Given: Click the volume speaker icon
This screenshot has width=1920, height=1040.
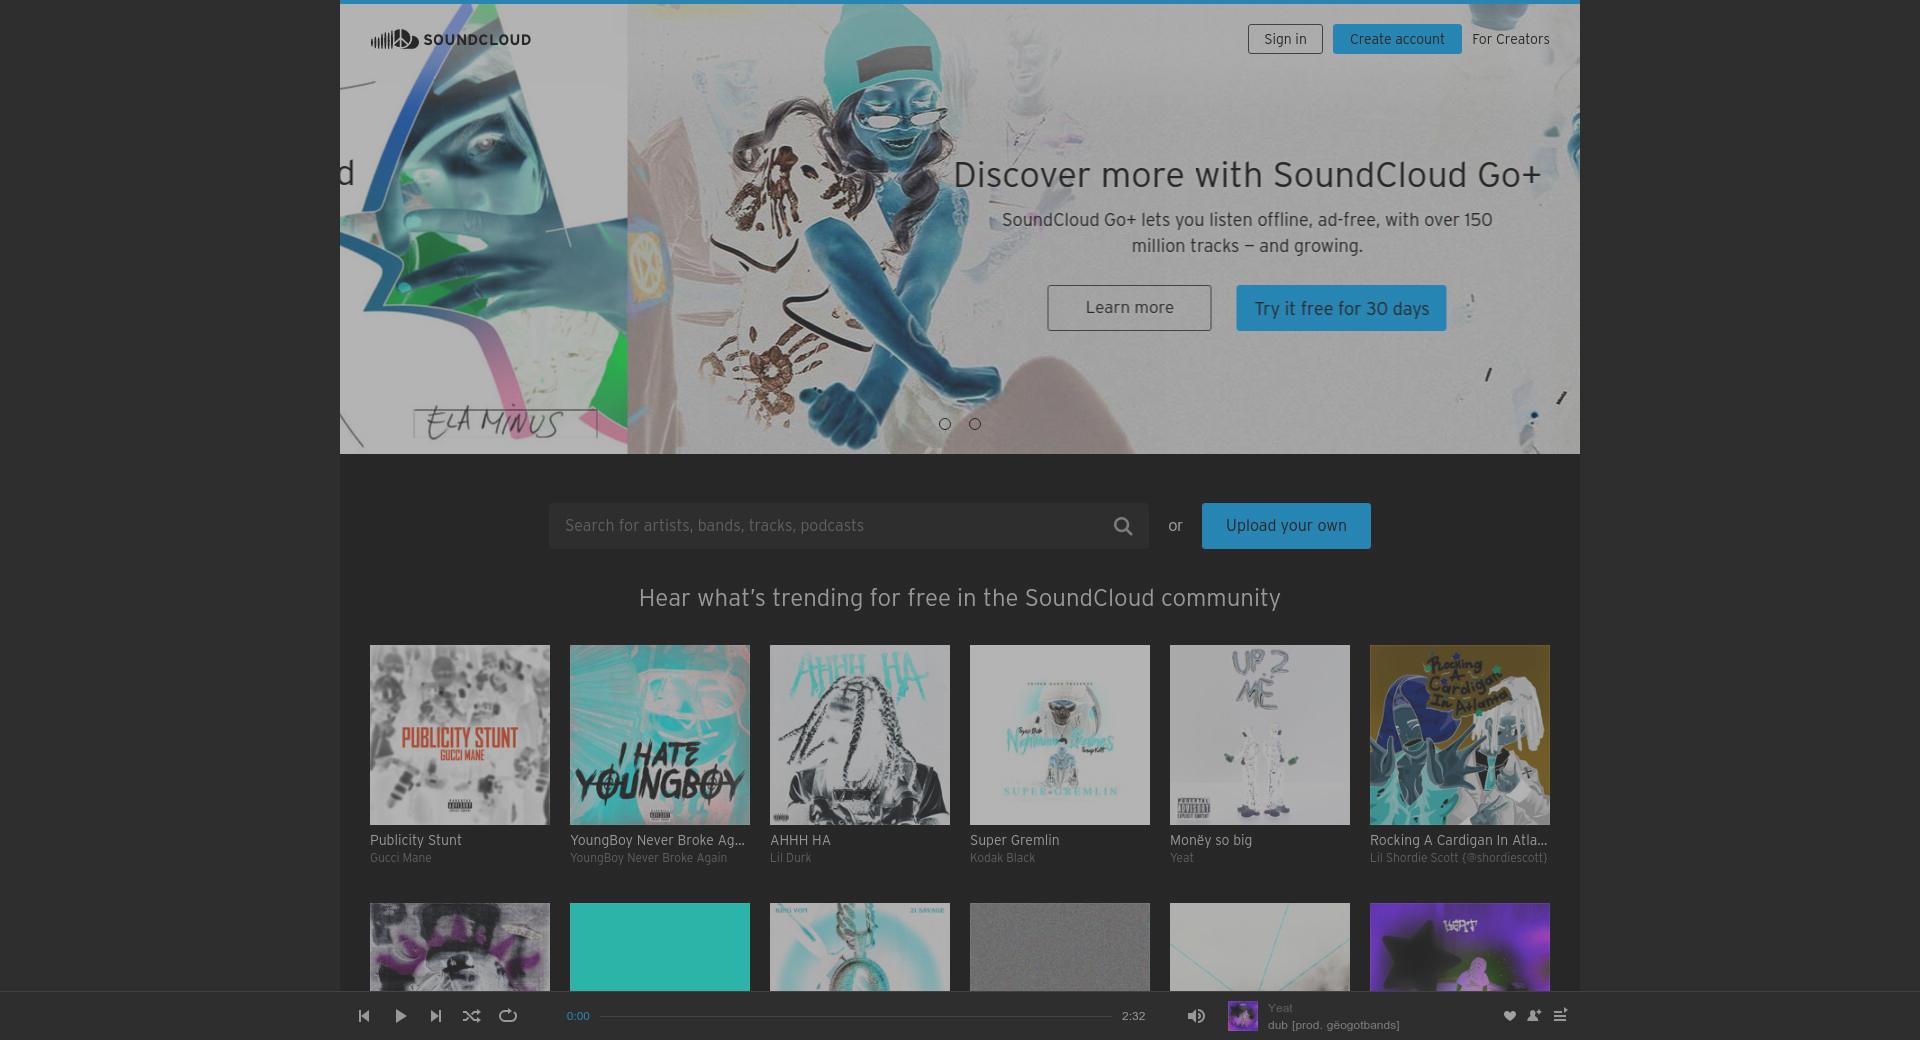Looking at the screenshot, I should [x=1196, y=1016].
